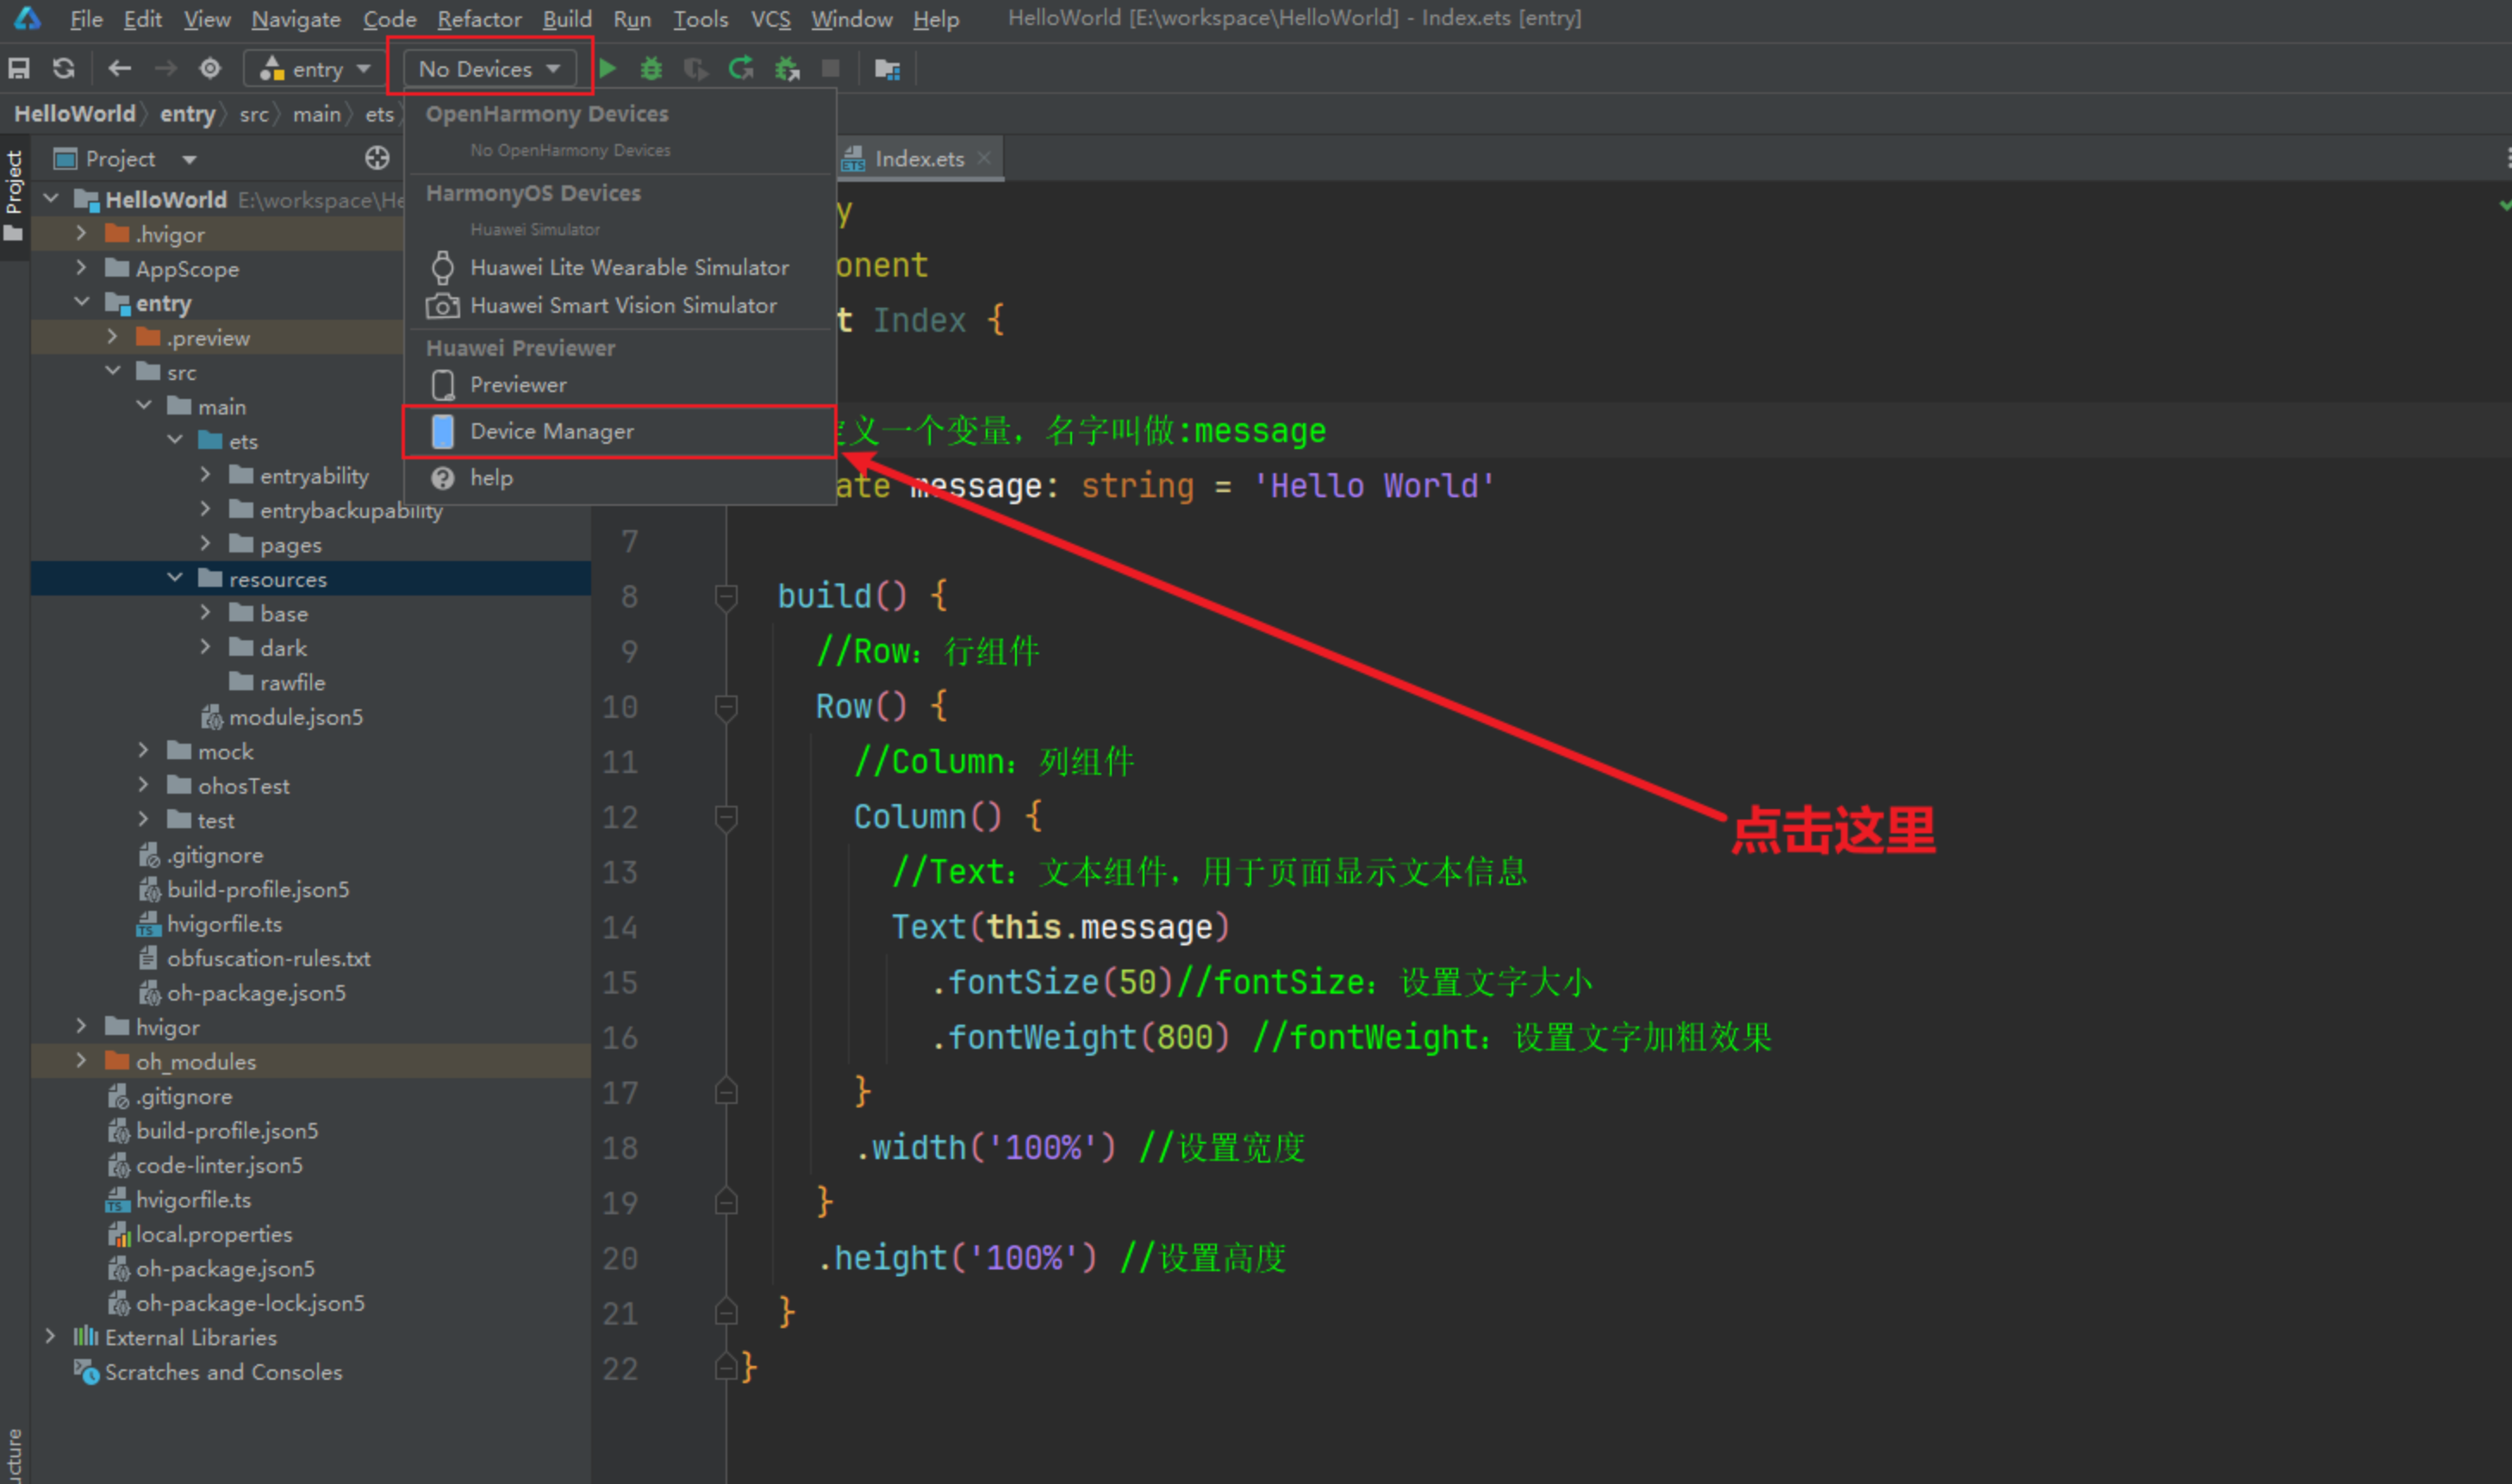Toggle code fold at Row() line
The width and height of the screenshot is (2512, 1484).
pos(727,707)
